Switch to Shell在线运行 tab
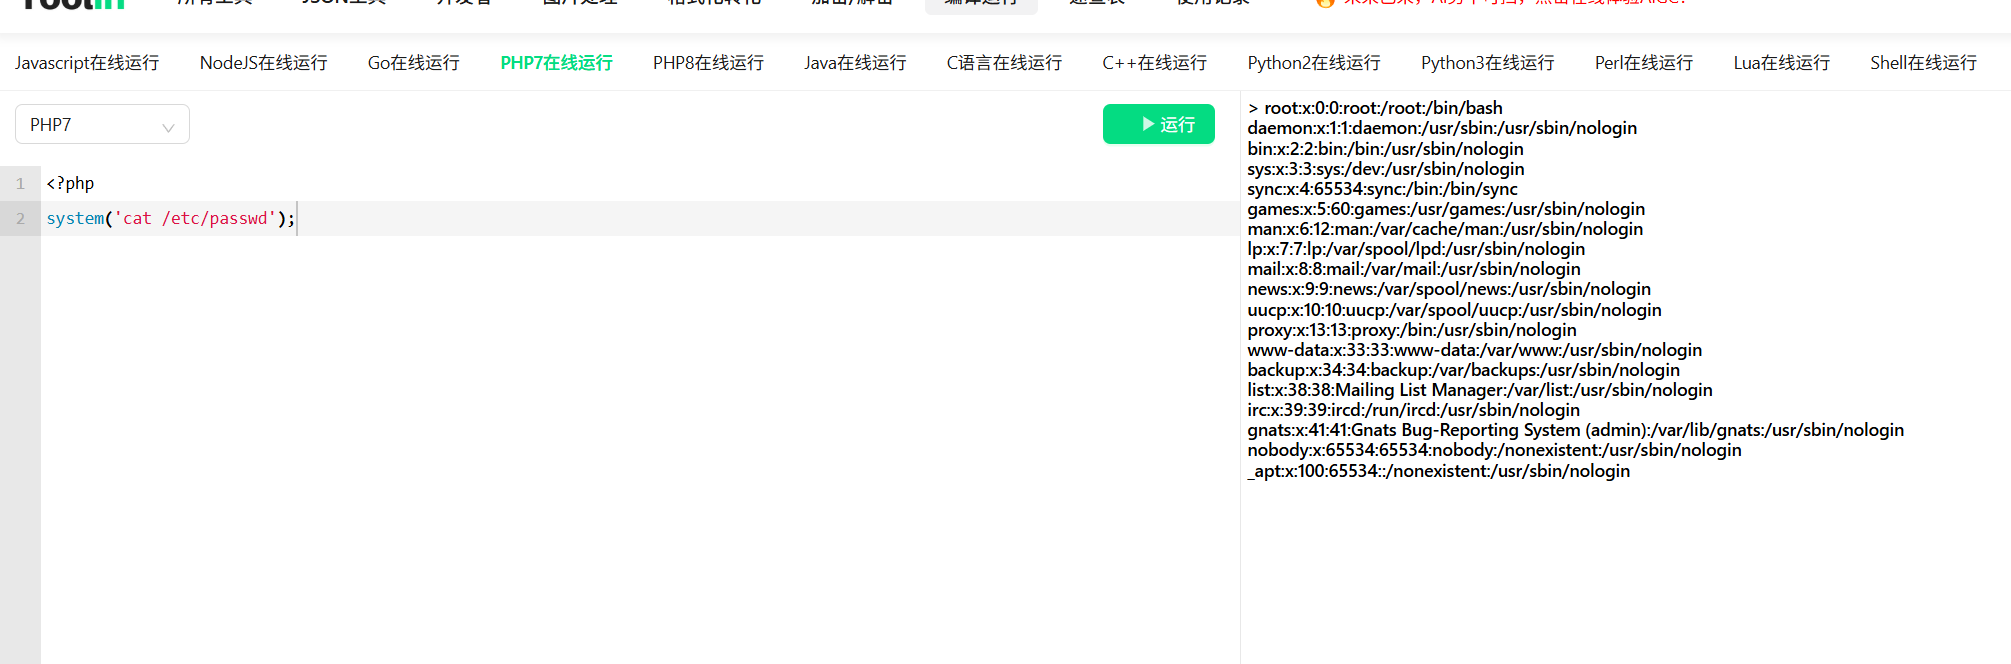Screen dimensions: 2011x664 pos(1924,63)
